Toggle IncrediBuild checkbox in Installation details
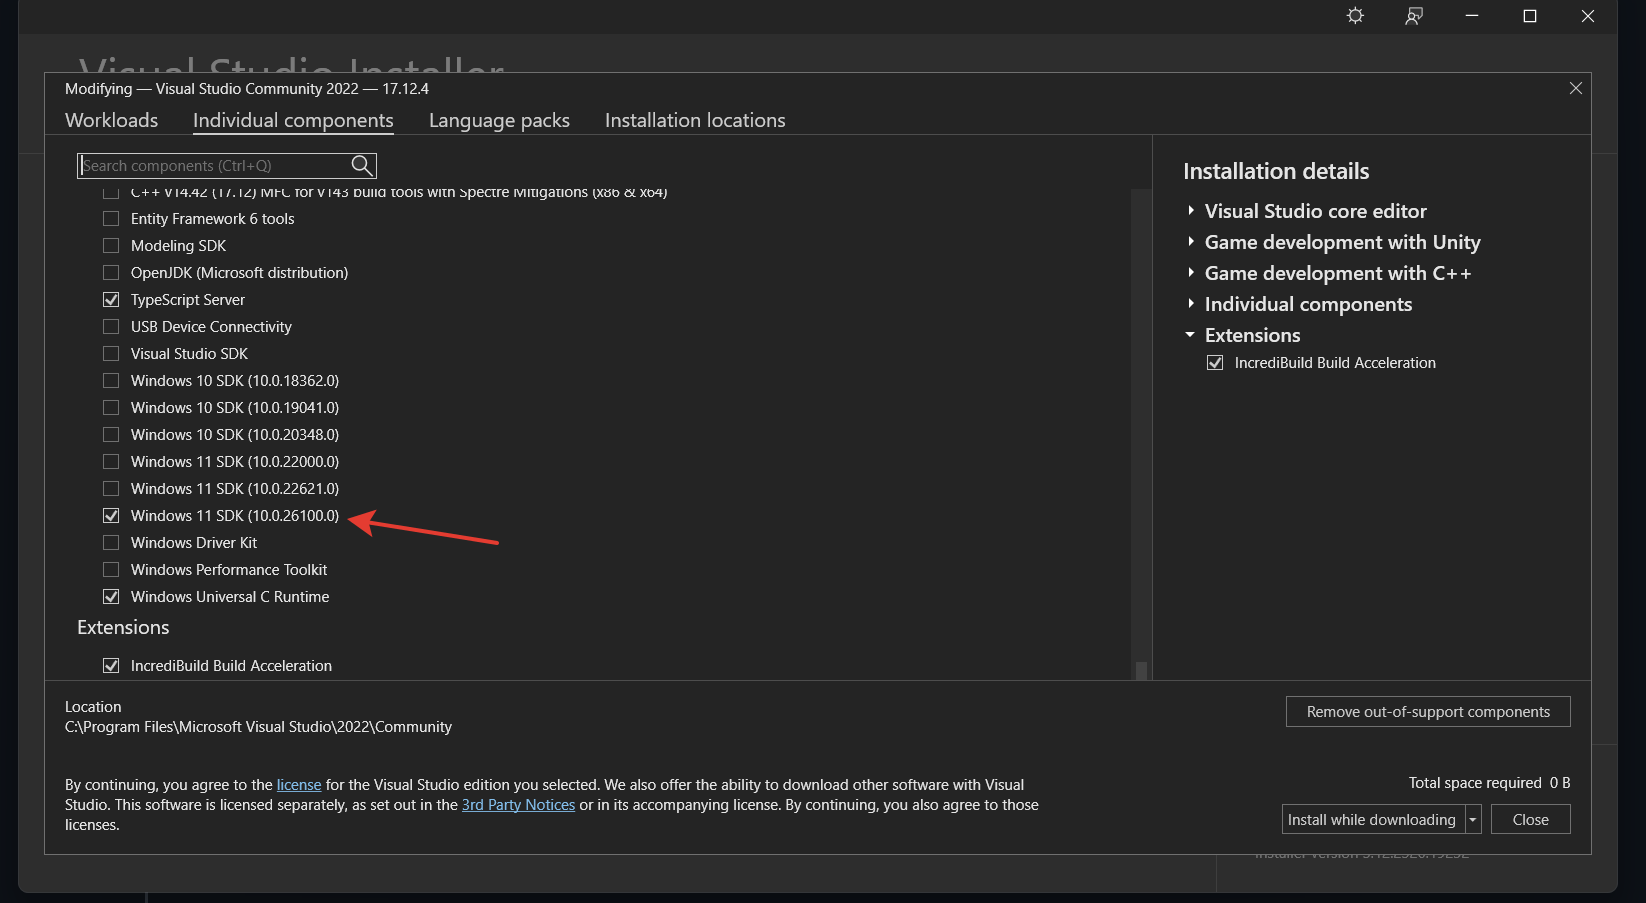 click(x=1215, y=363)
